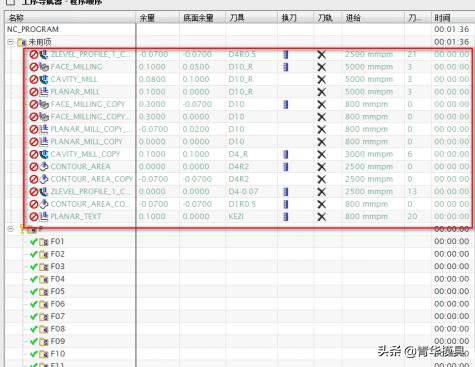The image size is (475, 367).
Task: Select the FACE_MILLING operation
Action: (76, 67)
